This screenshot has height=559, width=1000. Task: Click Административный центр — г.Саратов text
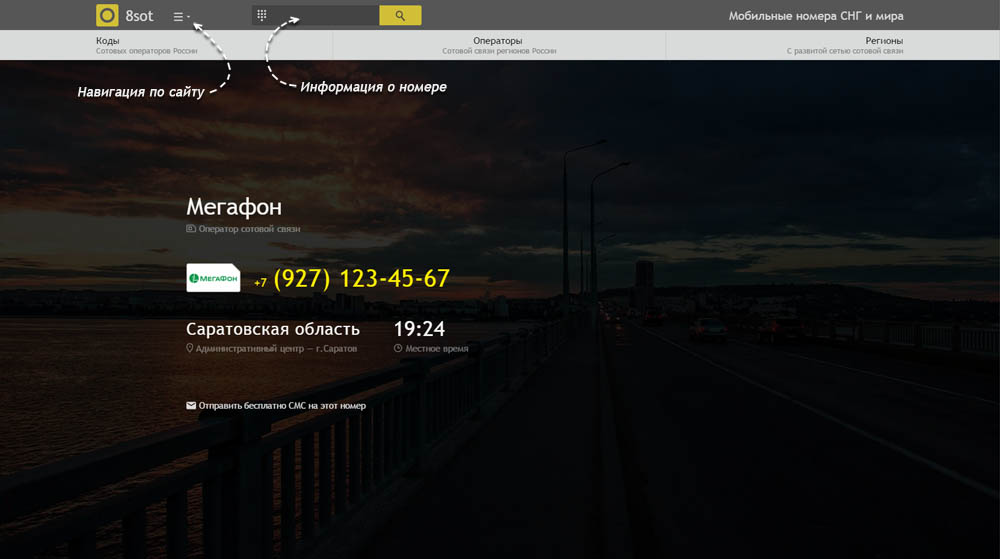click(x=276, y=349)
